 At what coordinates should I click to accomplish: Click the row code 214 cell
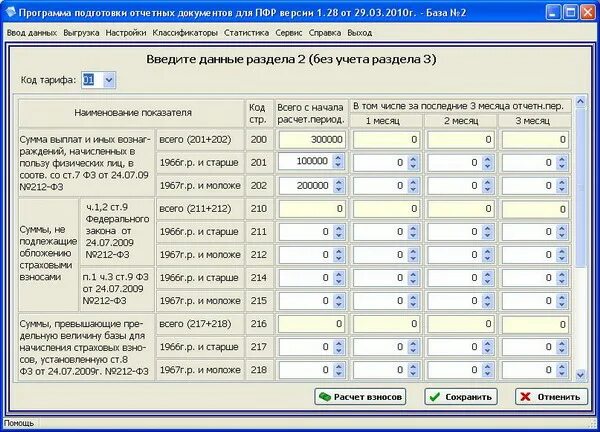[x=259, y=278]
